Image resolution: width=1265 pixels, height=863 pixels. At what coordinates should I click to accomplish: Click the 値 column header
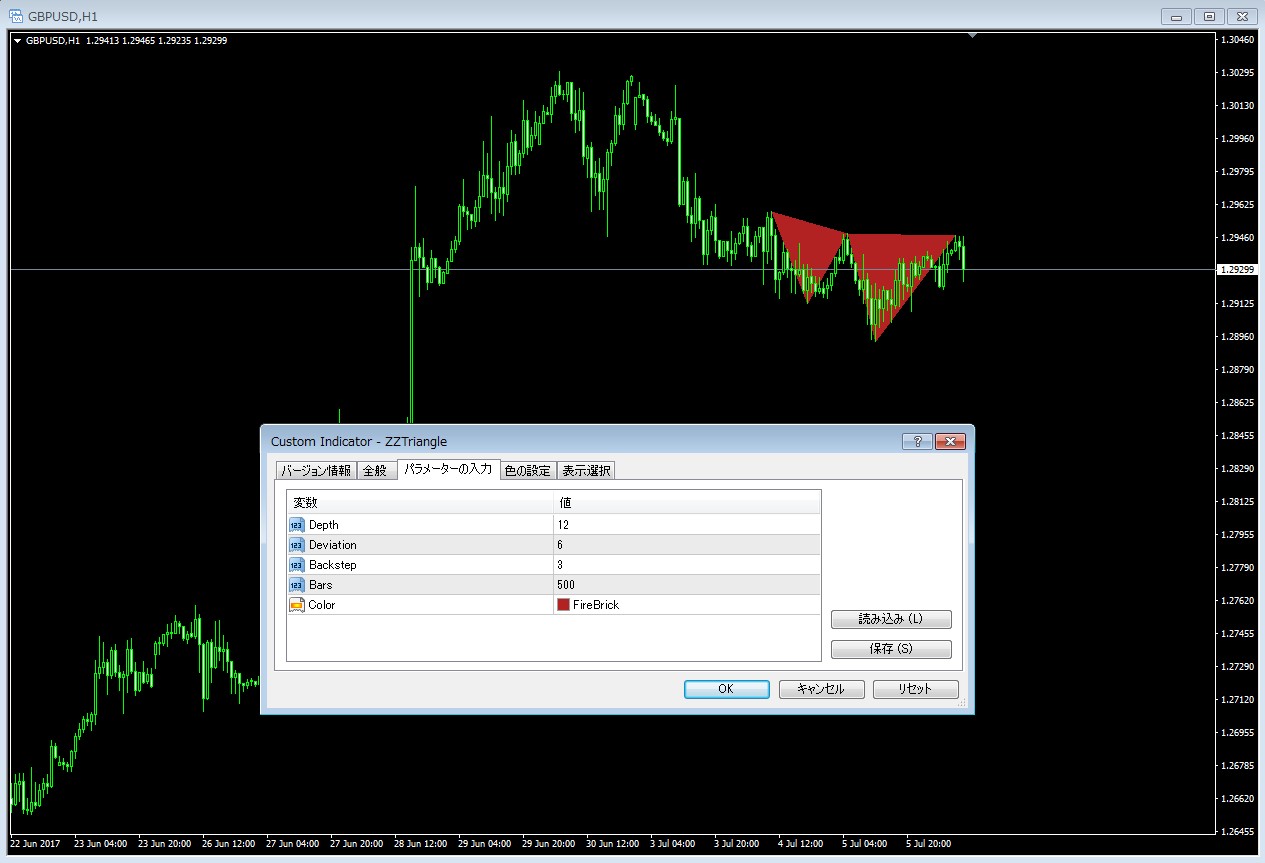click(687, 502)
